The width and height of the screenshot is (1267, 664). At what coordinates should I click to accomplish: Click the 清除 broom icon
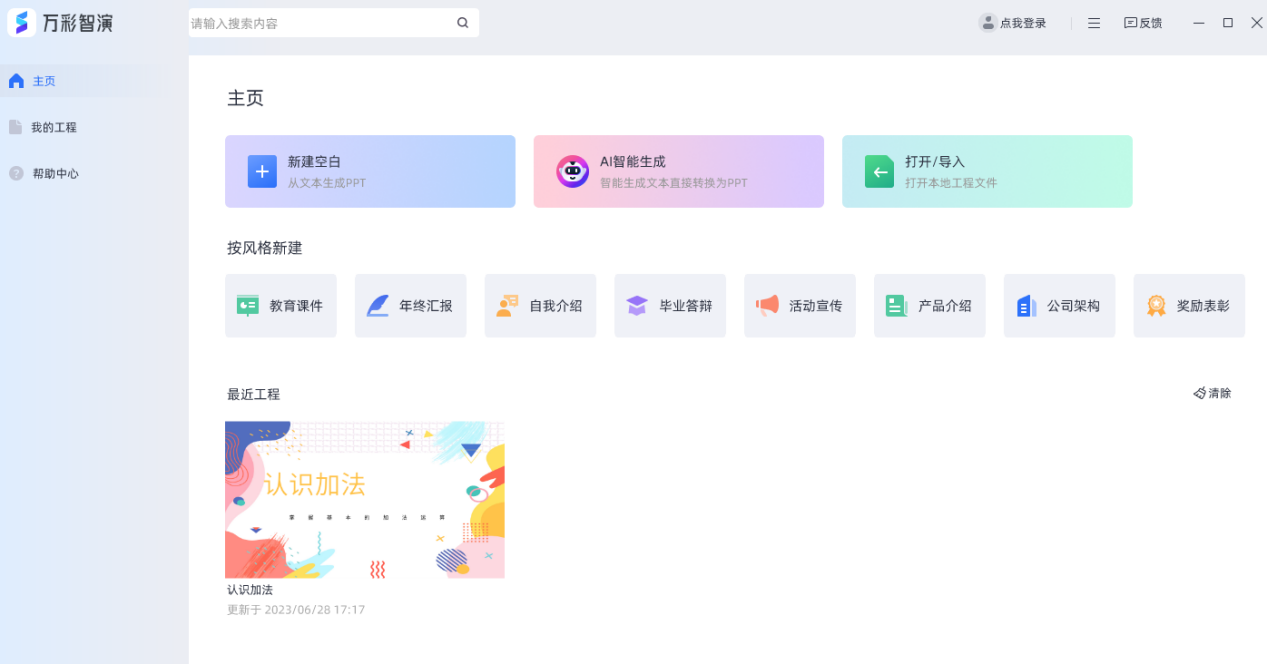pyautogui.click(x=1200, y=394)
